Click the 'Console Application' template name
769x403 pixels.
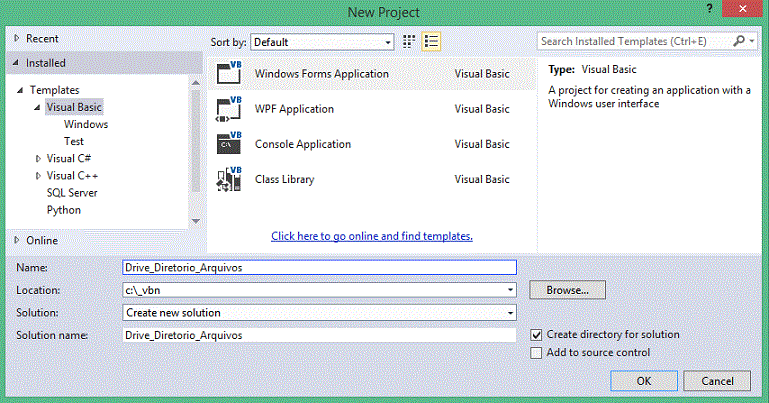tap(303, 144)
